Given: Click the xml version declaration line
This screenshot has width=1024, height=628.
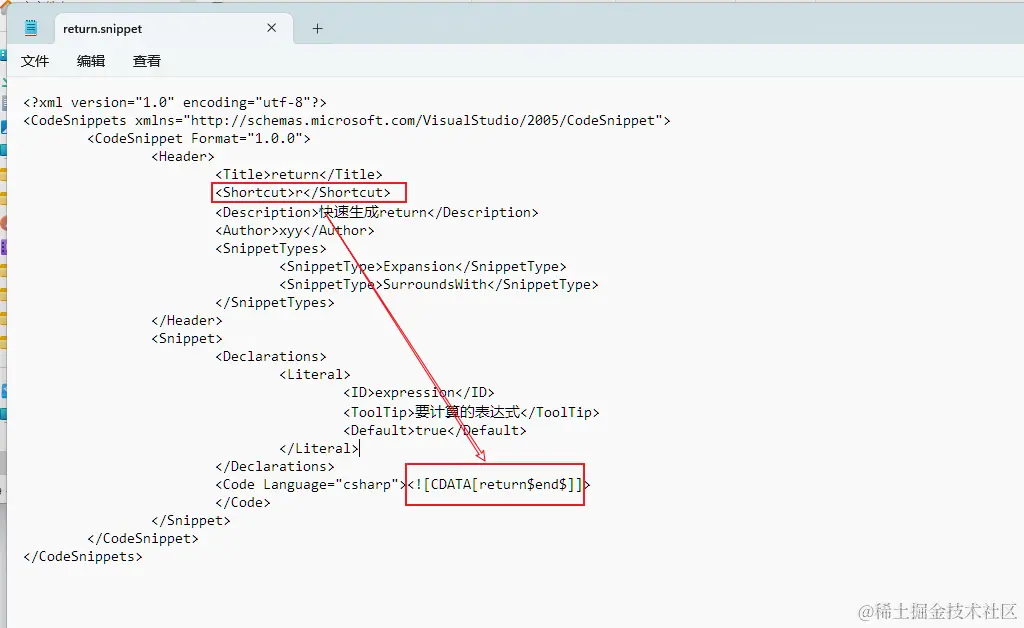Looking at the screenshot, I should pyautogui.click(x=174, y=102).
